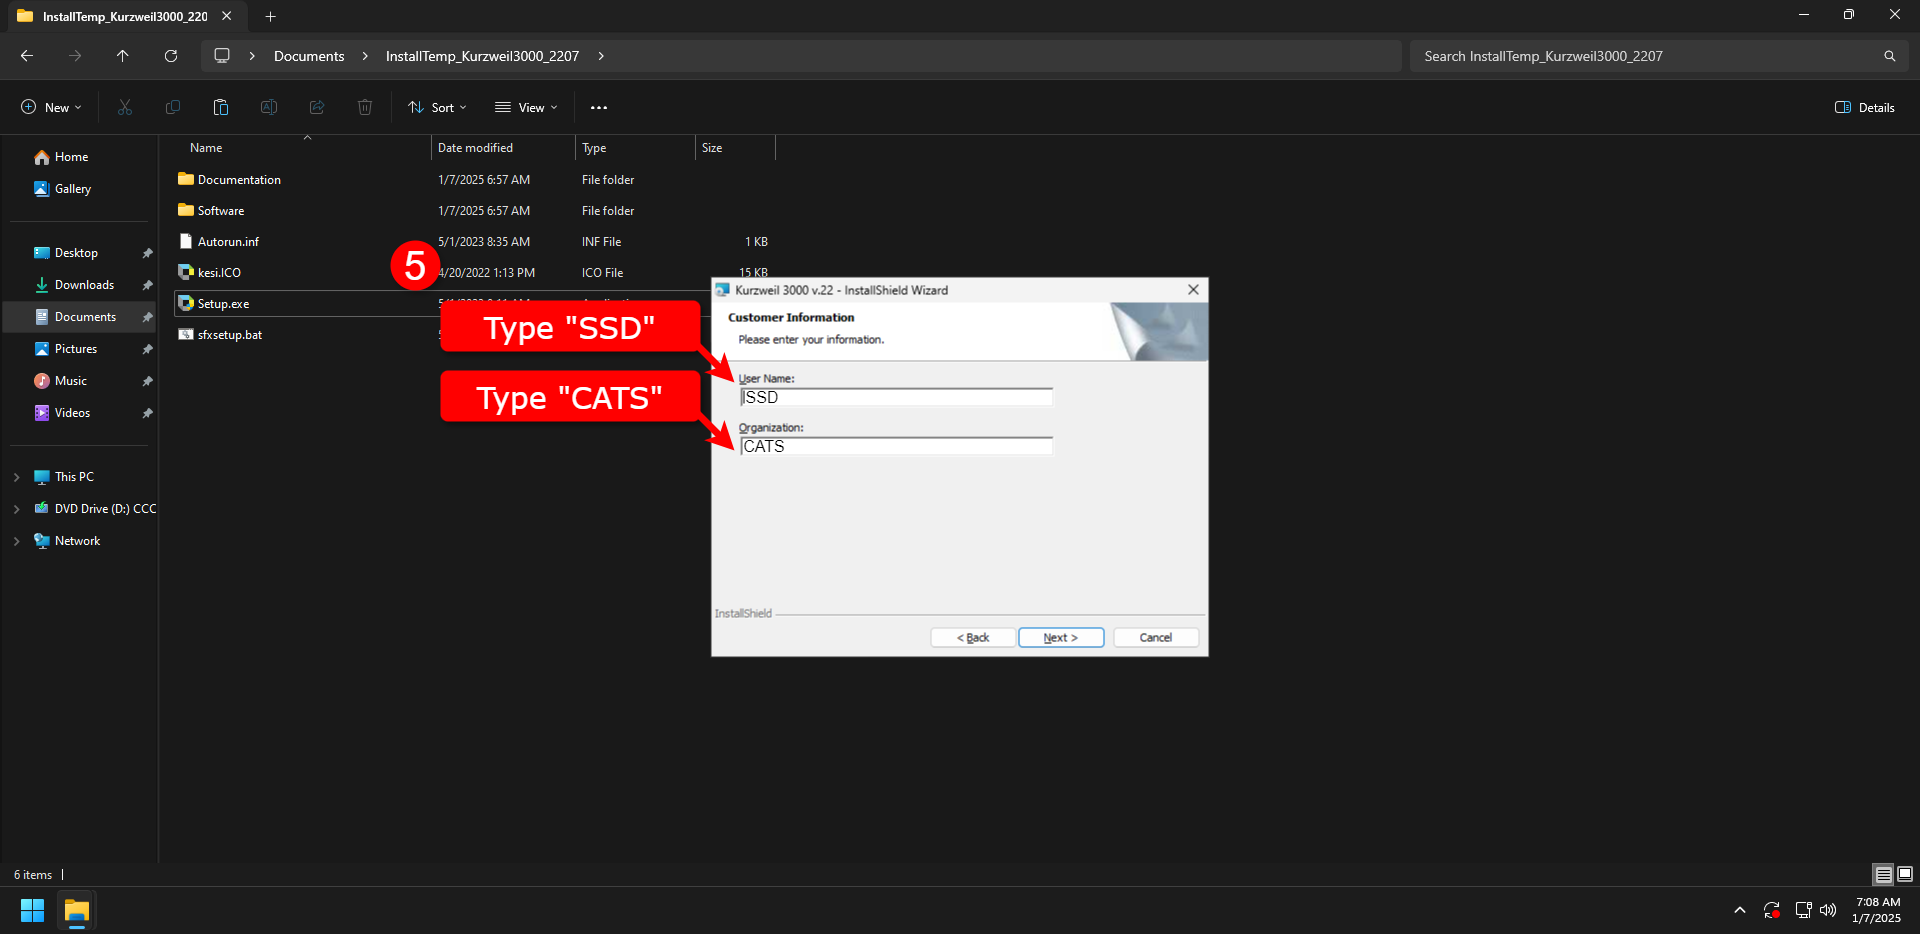Open Pictures in quick access
The image size is (1920, 934).
pos(76,349)
